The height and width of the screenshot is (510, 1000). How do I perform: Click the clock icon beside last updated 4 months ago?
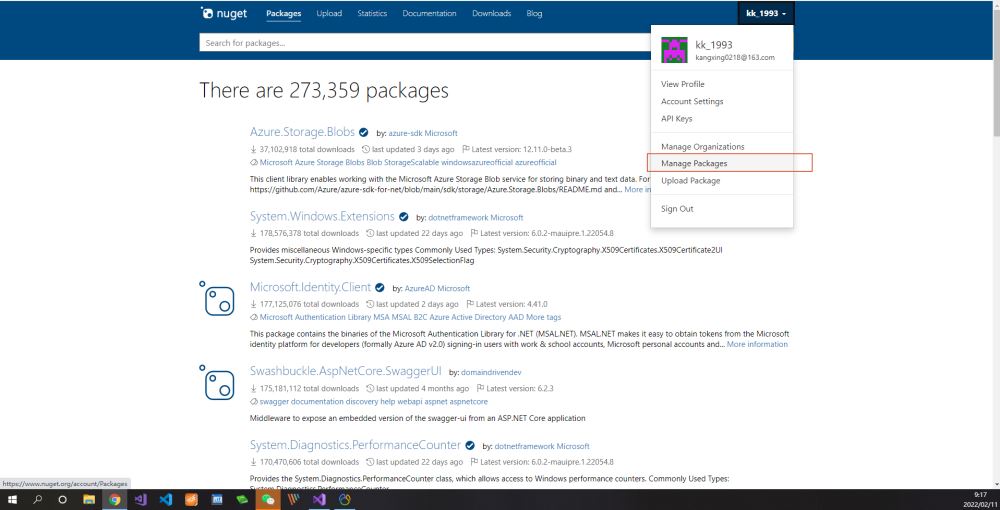tap(370, 388)
